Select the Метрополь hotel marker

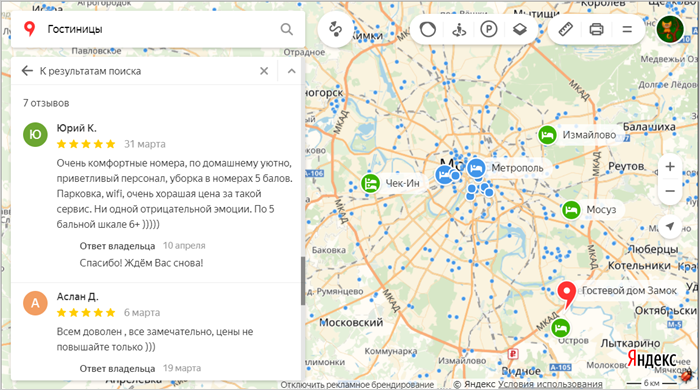click(476, 168)
